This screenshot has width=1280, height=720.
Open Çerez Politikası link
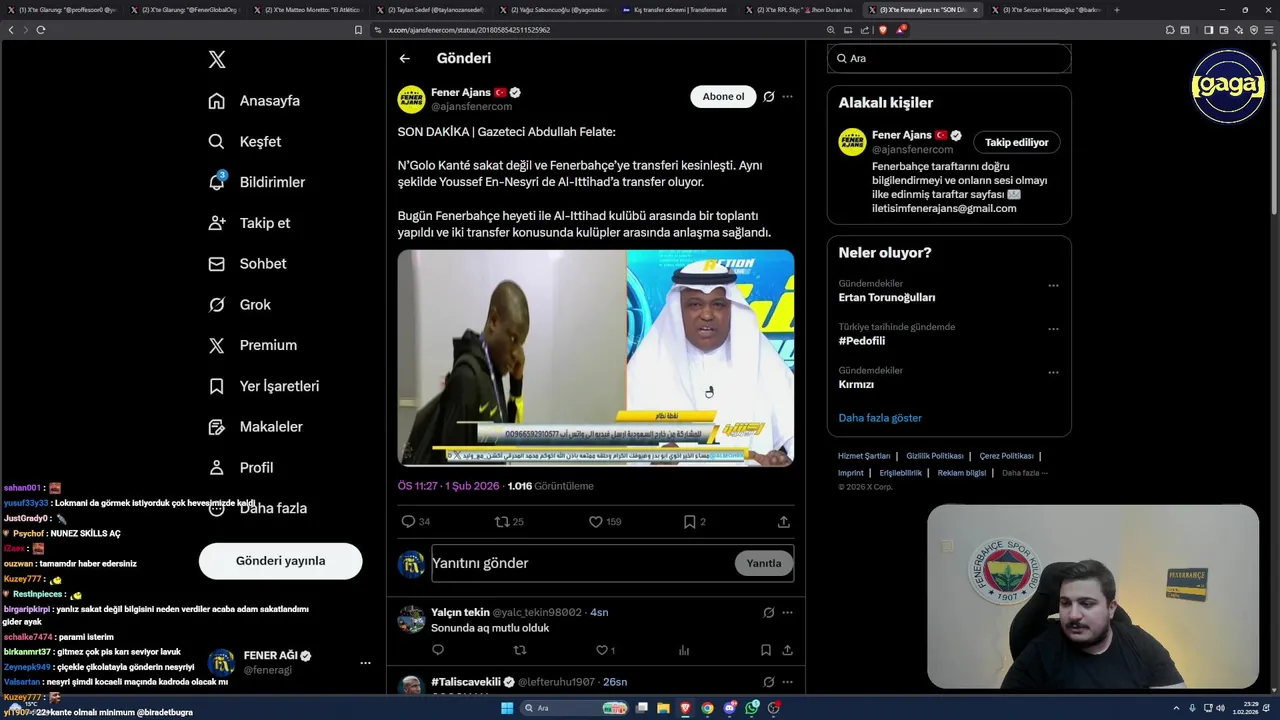(1006, 456)
